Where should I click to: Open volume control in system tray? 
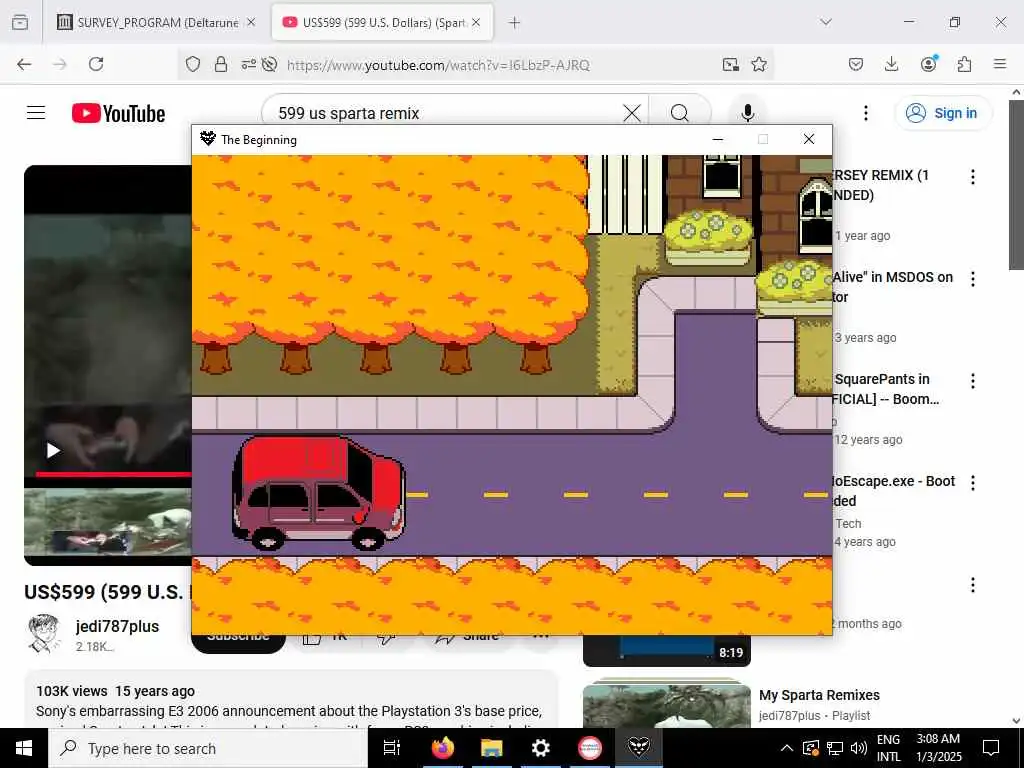tap(859, 748)
